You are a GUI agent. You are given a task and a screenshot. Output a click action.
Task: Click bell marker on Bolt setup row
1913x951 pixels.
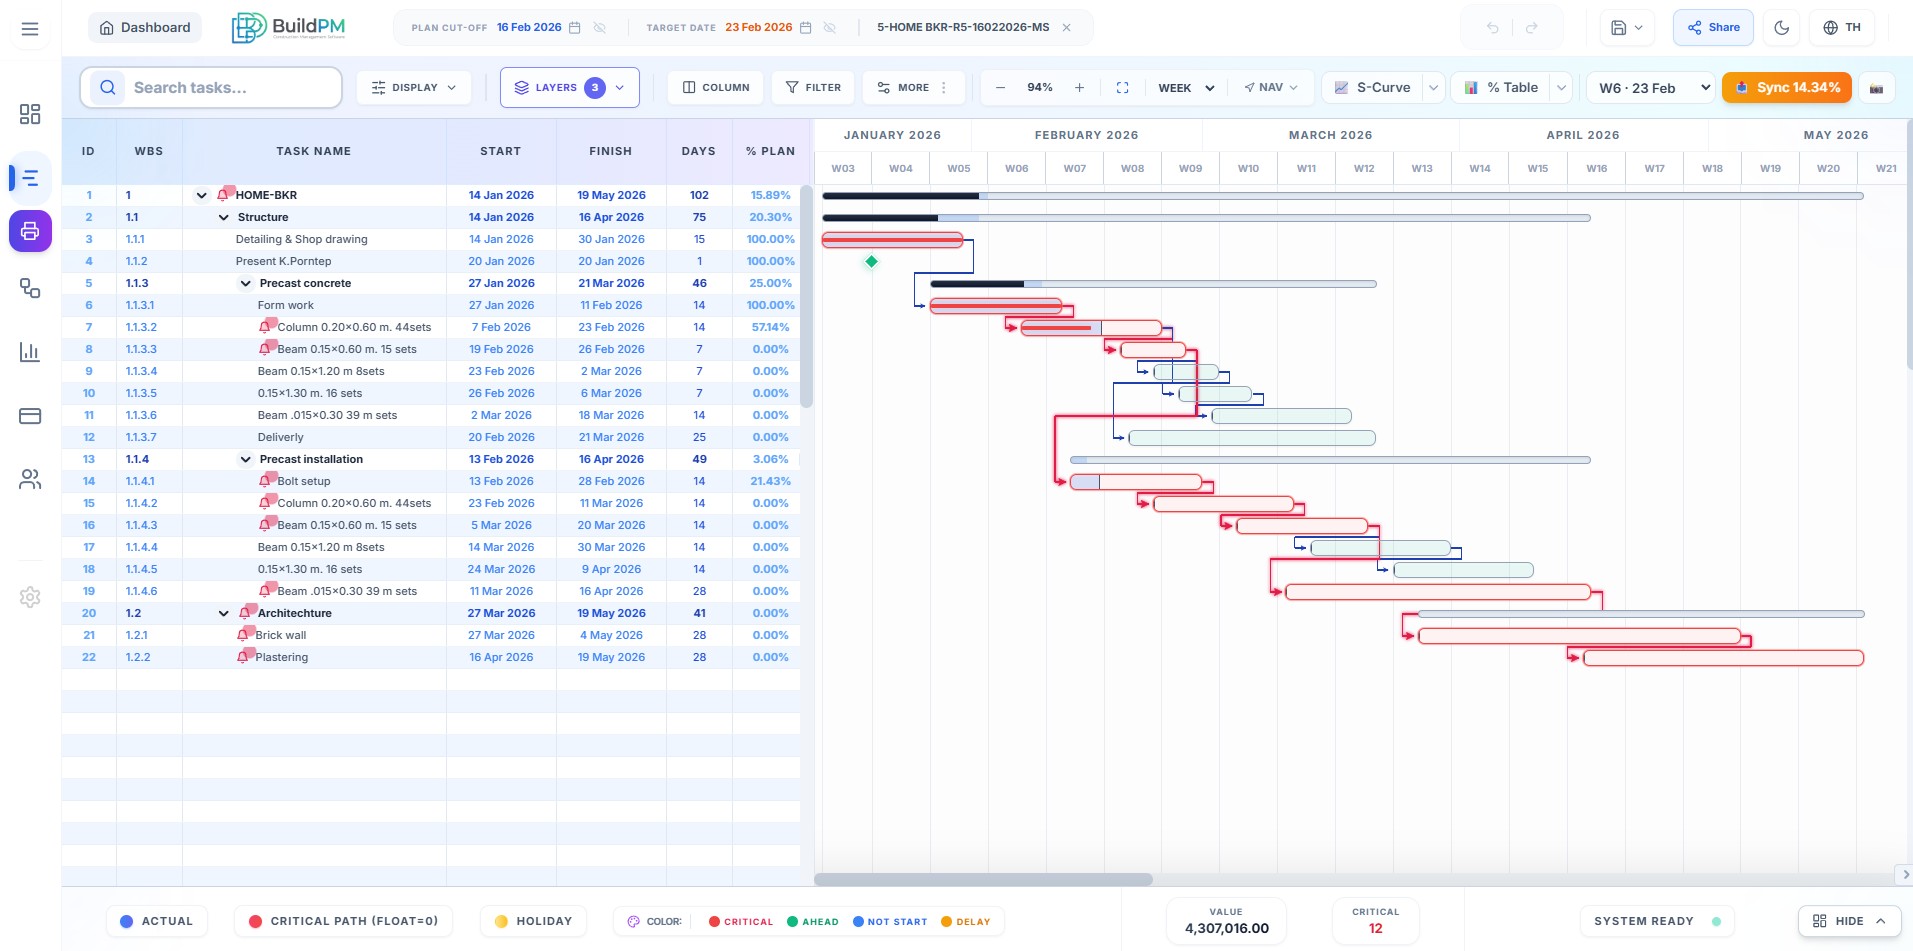[266, 480]
